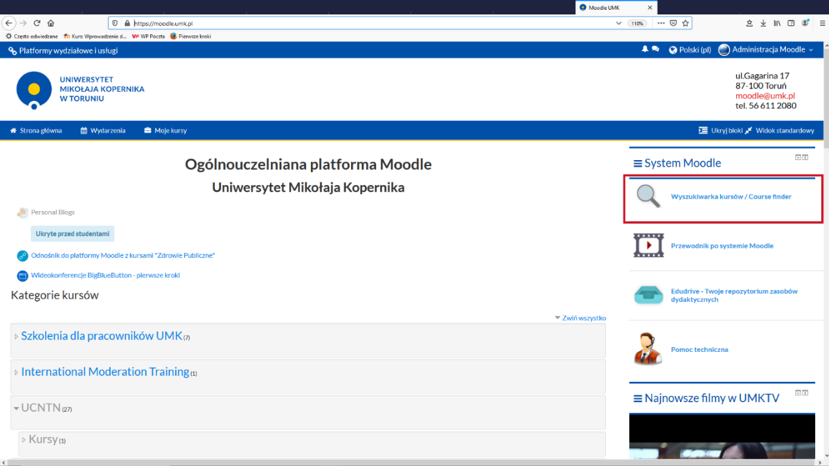
Task: Toggle the browser sidebar icon
Action: tap(791, 23)
